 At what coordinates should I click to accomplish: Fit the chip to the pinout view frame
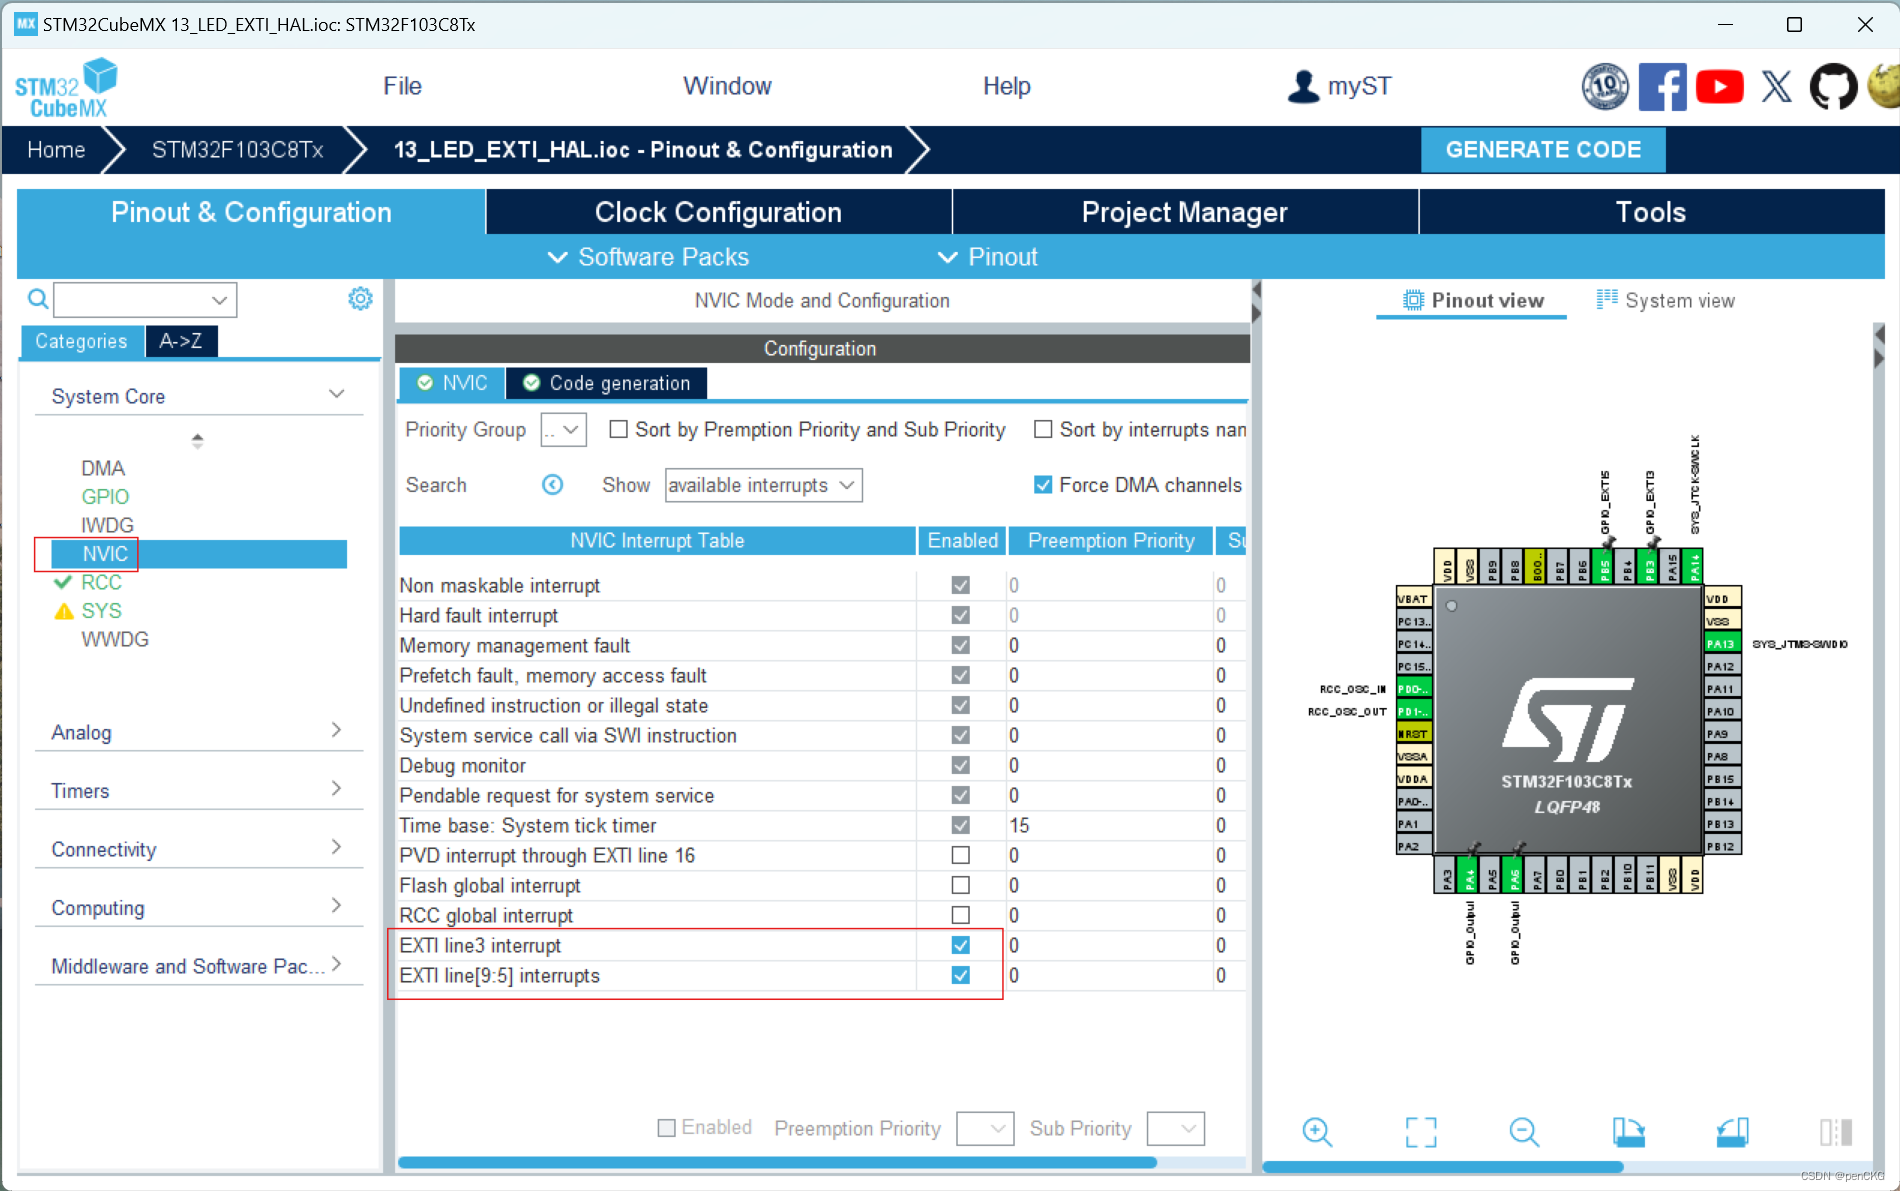coord(1420,1132)
